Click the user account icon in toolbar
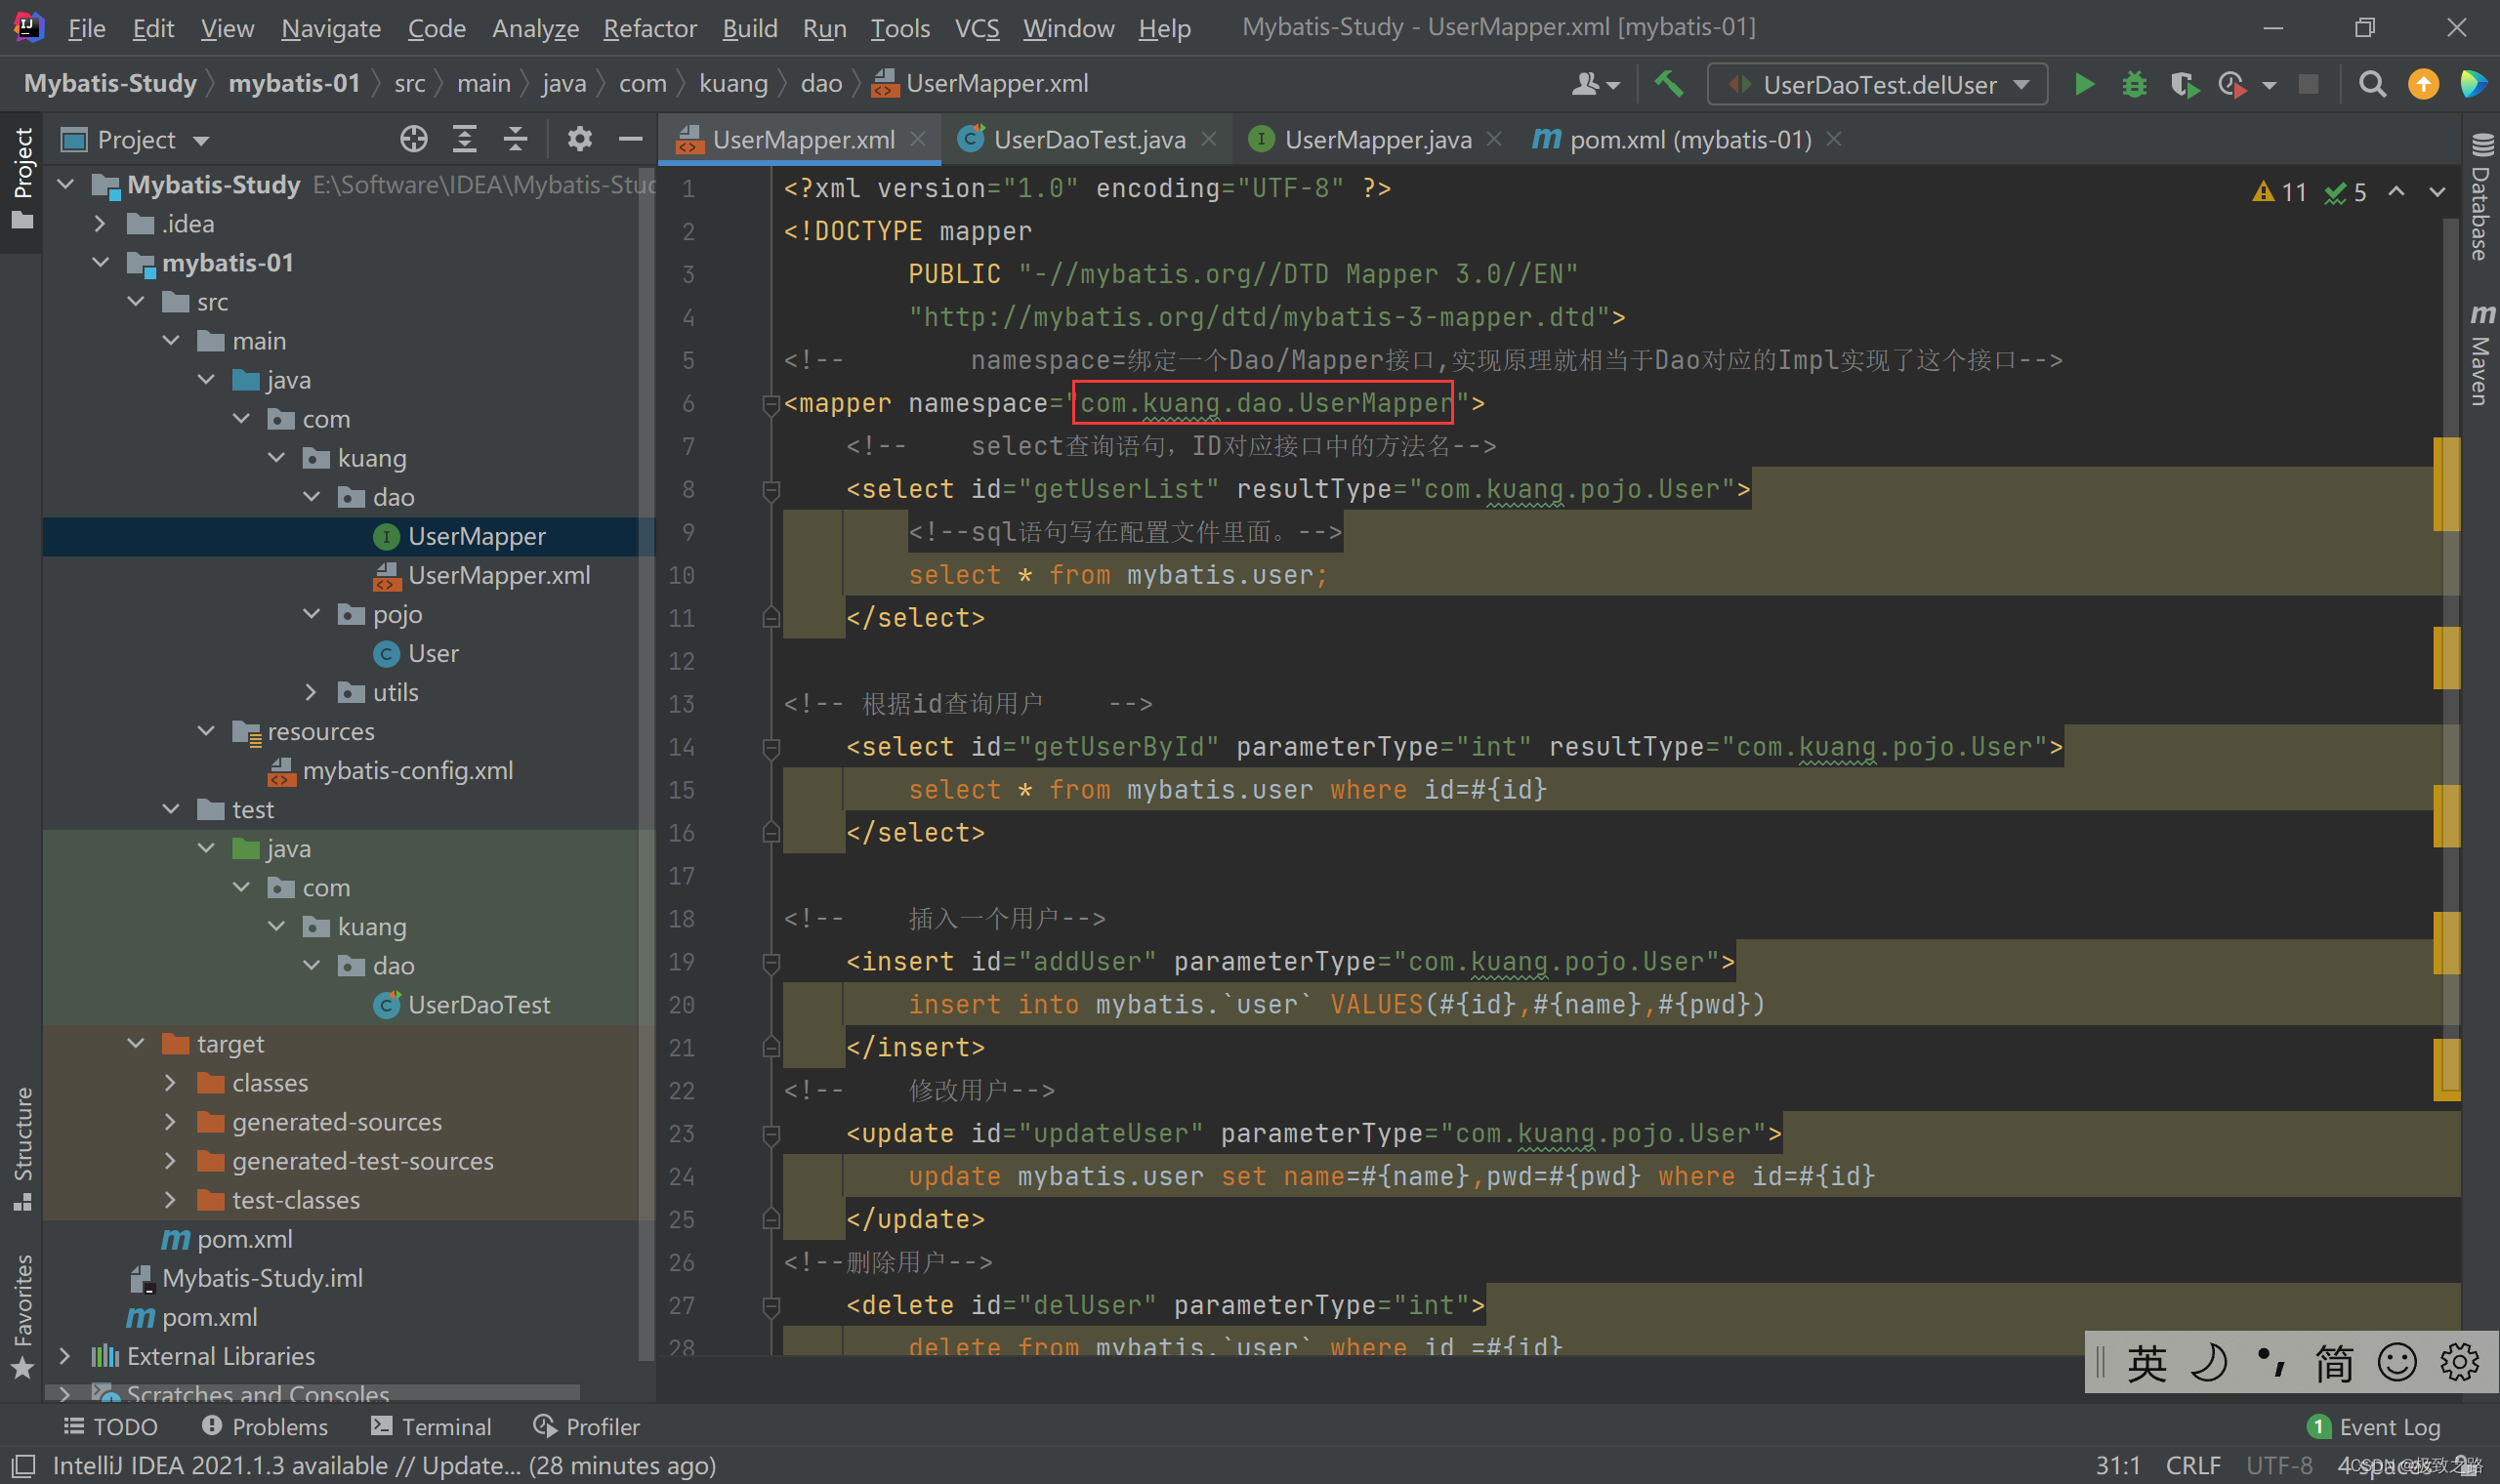The height and width of the screenshot is (1484, 2500). [x=1595, y=85]
